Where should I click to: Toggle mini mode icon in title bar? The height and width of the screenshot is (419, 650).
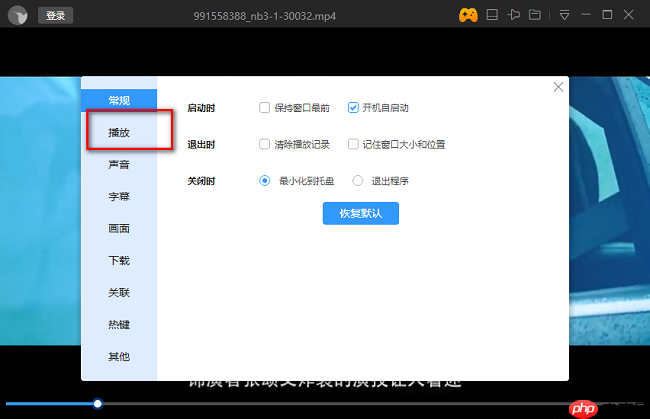492,15
